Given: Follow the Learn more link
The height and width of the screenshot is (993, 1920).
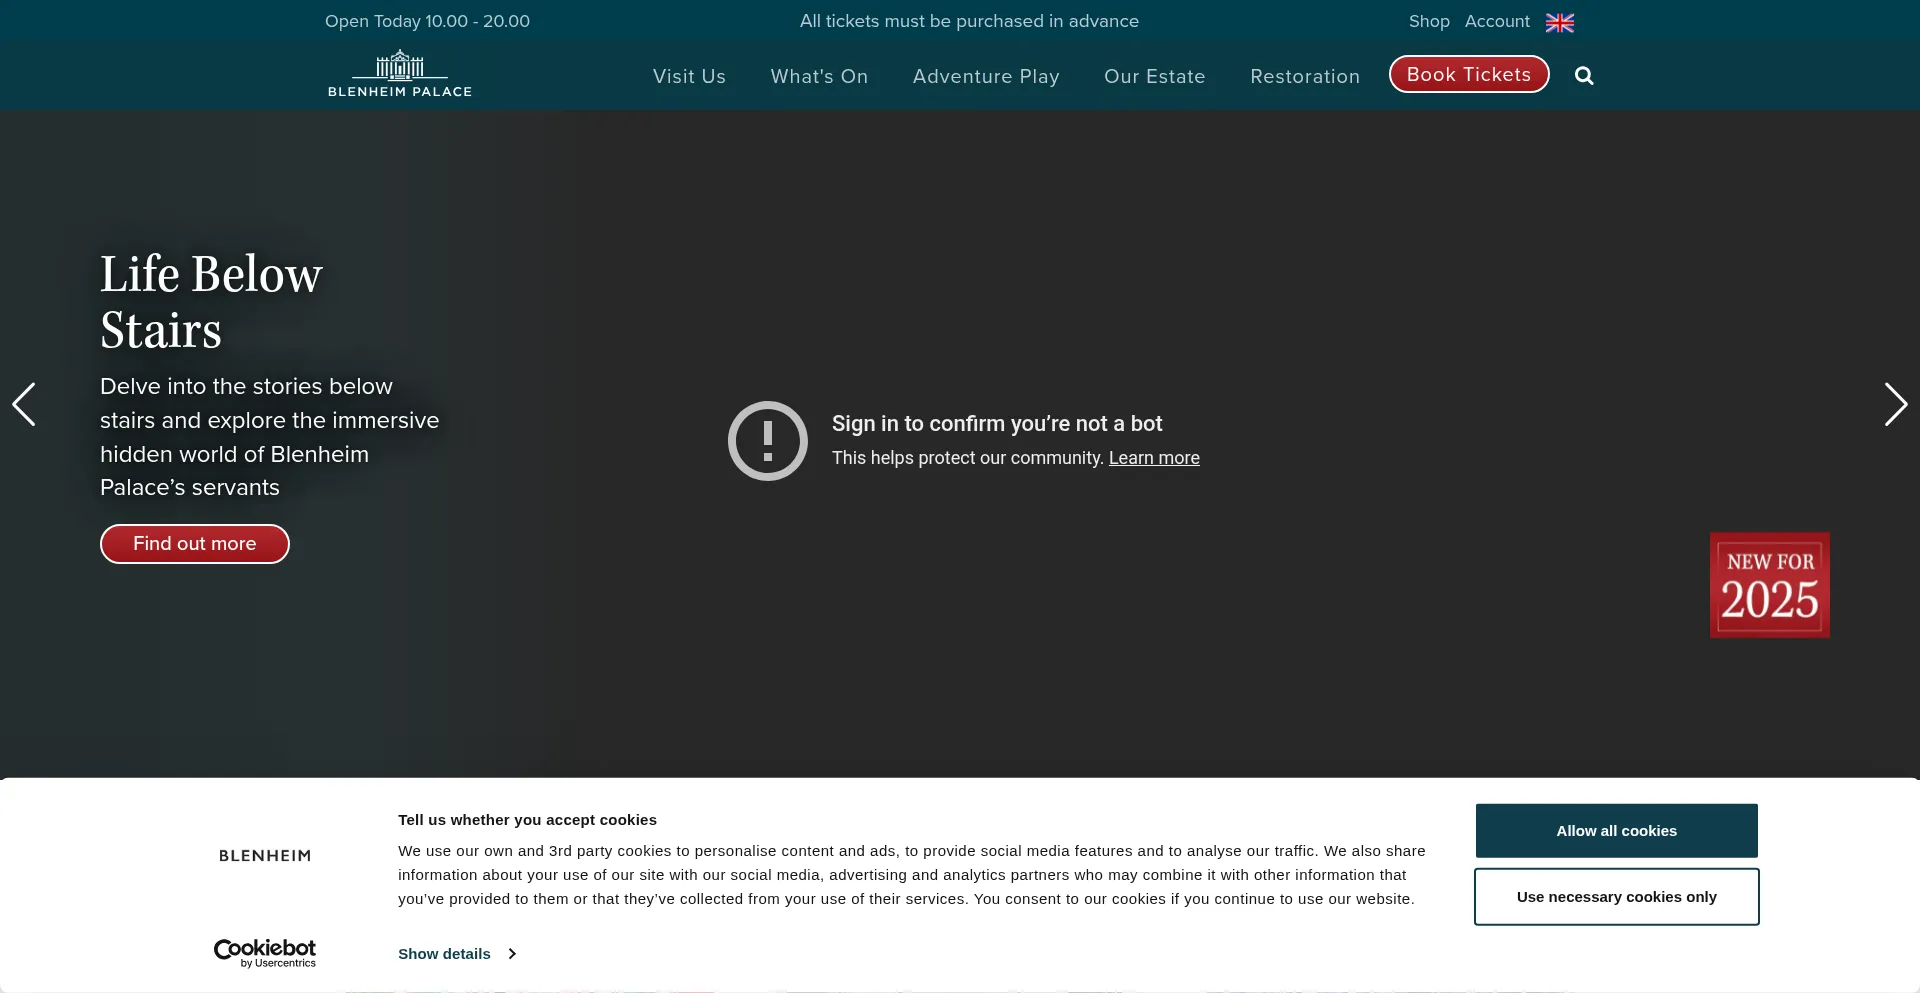Looking at the screenshot, I should pos(1154,458).
